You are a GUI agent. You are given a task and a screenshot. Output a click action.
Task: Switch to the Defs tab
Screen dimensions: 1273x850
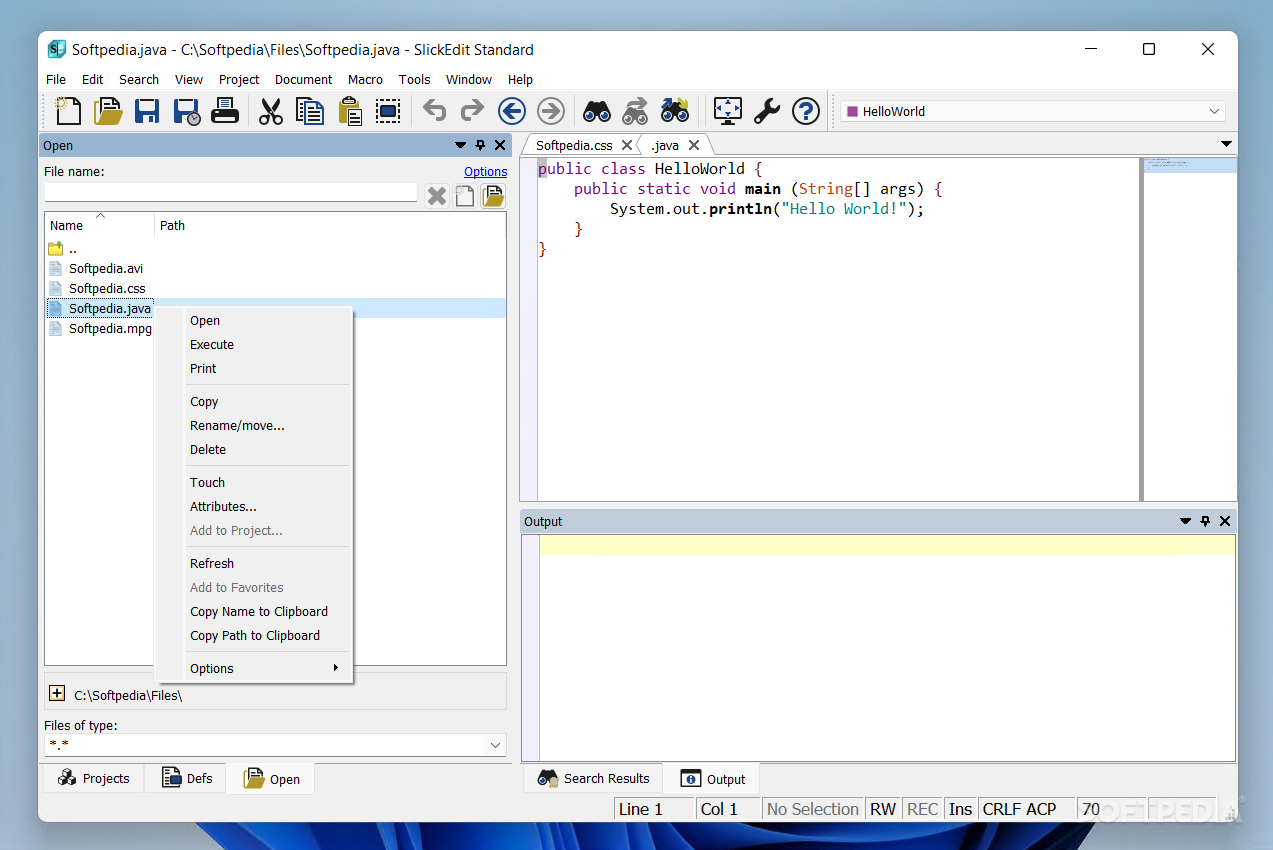point(187,778)
